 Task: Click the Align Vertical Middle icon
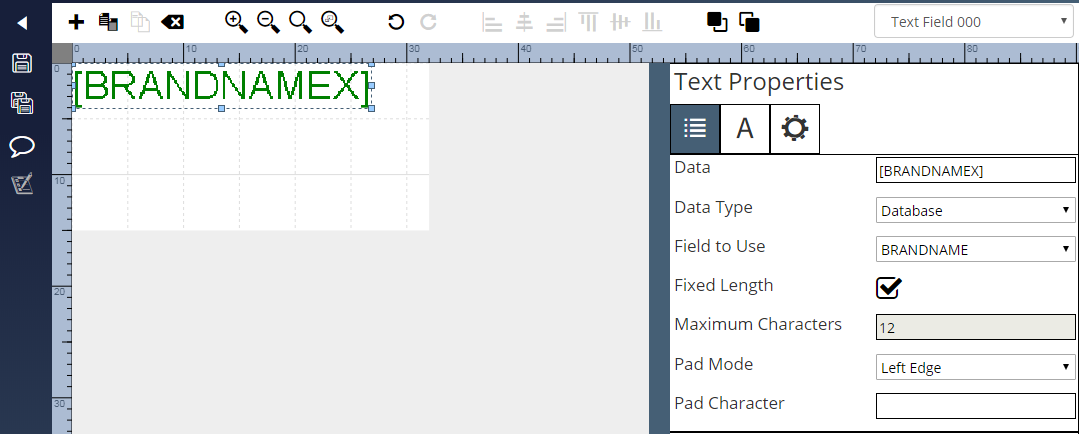pyautogui.click(x=620, y=22)
